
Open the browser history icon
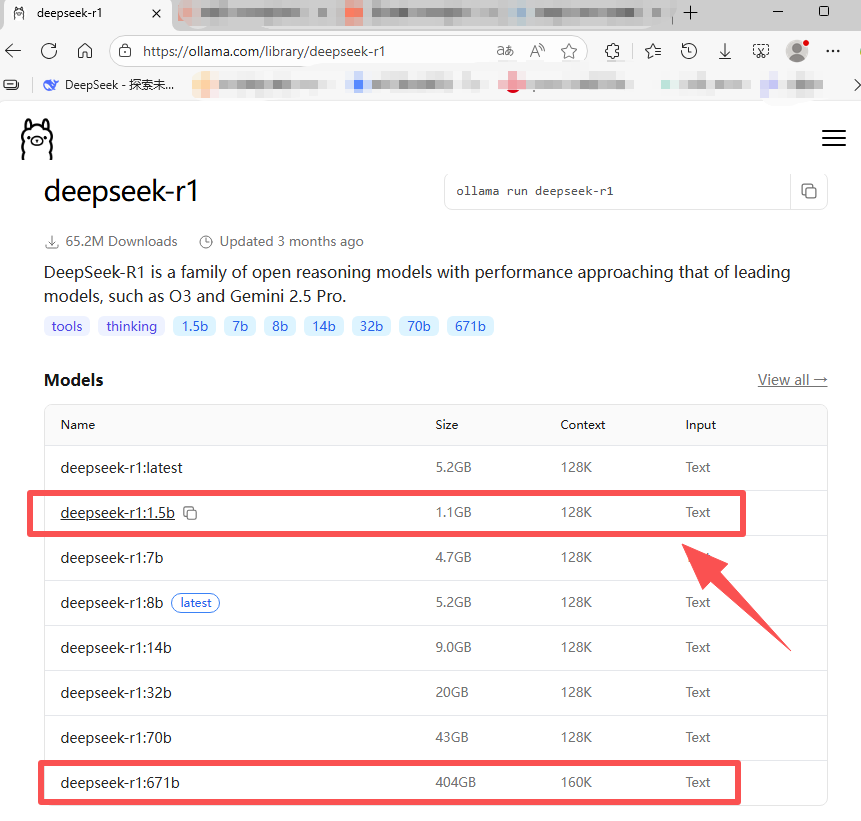(689, 51)
